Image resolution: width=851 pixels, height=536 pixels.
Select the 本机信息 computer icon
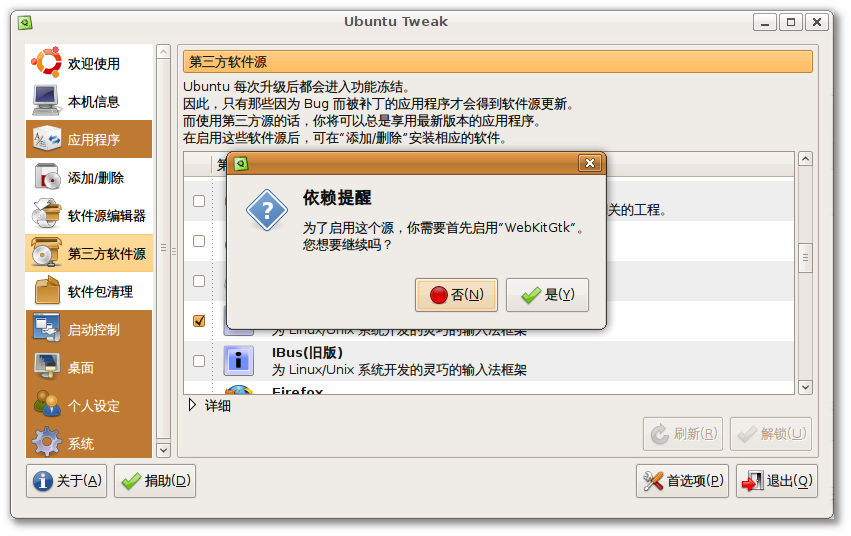coord(46,101)
